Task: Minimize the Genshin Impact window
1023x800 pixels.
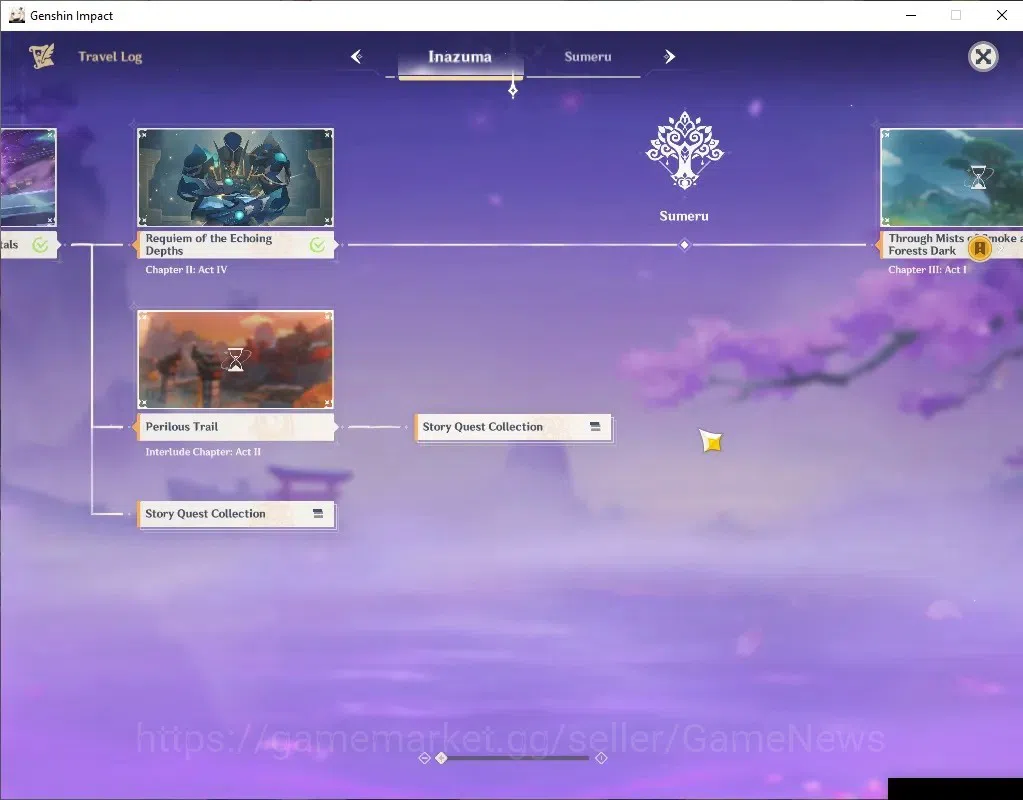Action: point(911,15)
